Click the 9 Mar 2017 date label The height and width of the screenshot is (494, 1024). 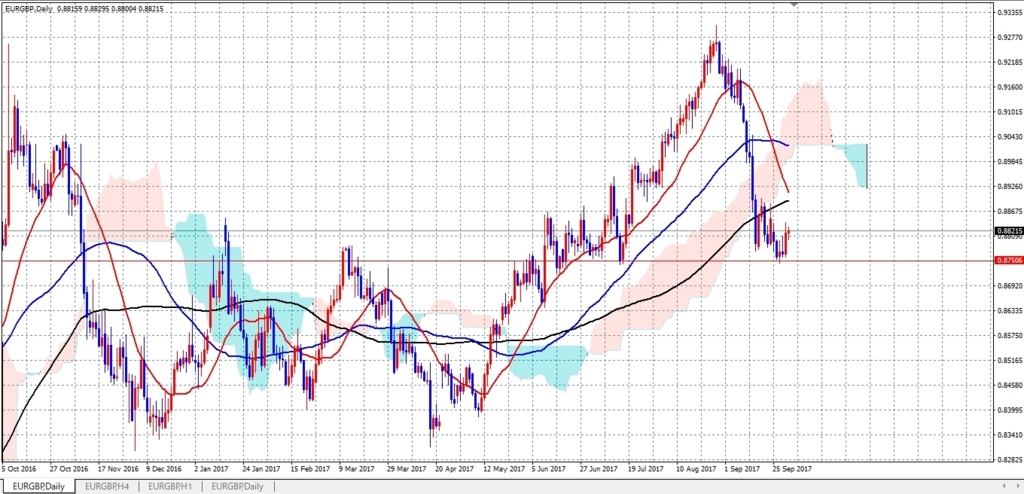357,469
